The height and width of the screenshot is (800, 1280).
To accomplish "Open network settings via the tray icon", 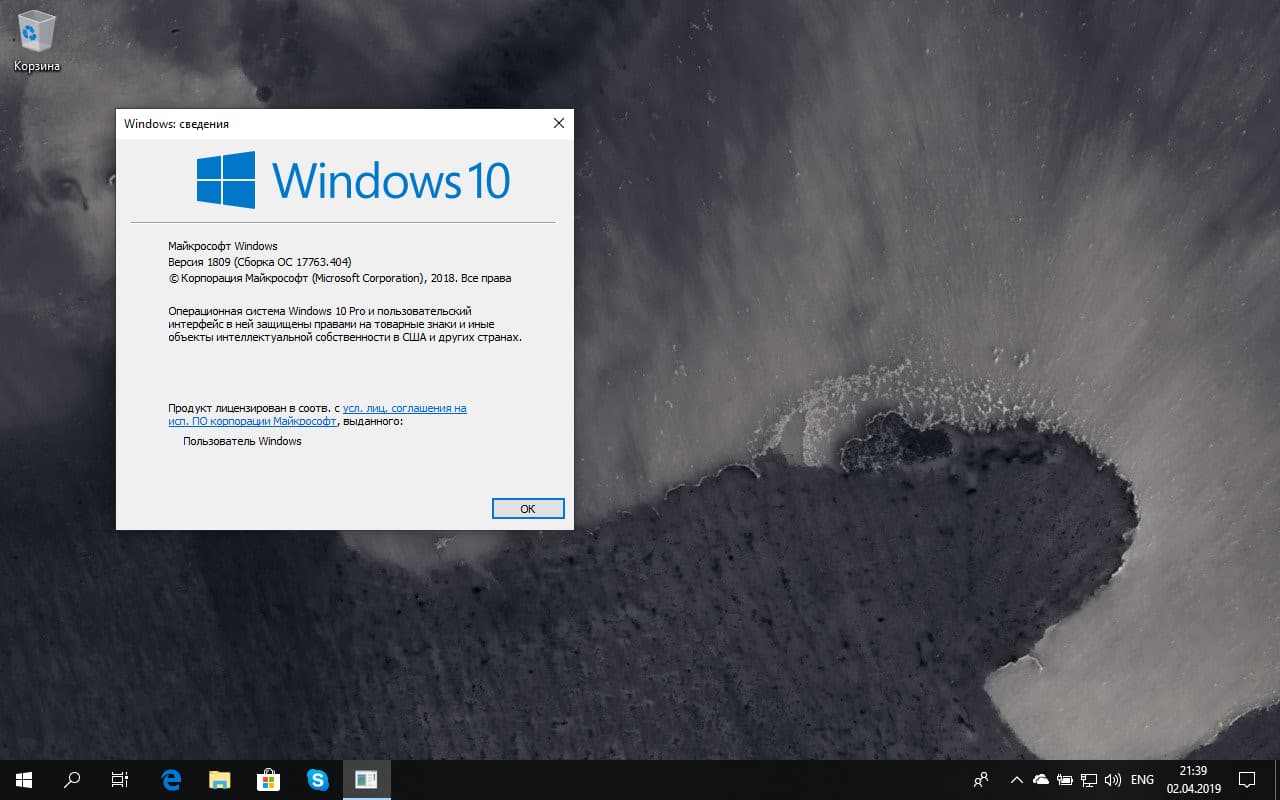I will (1088, 779).
